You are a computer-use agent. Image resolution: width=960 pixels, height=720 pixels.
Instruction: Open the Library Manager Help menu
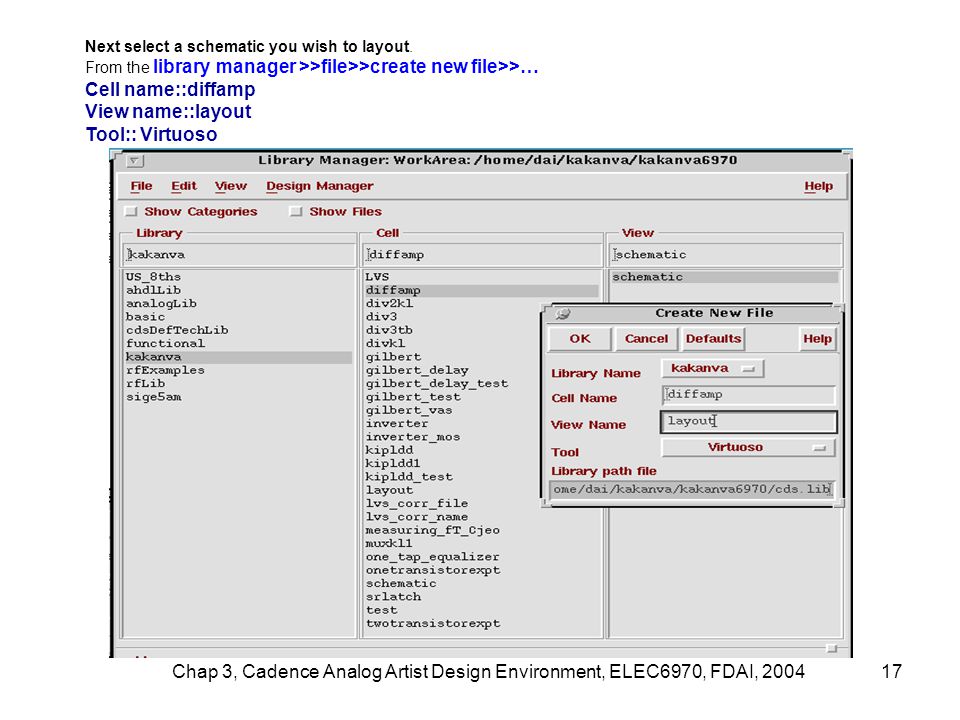coord(819,186)
